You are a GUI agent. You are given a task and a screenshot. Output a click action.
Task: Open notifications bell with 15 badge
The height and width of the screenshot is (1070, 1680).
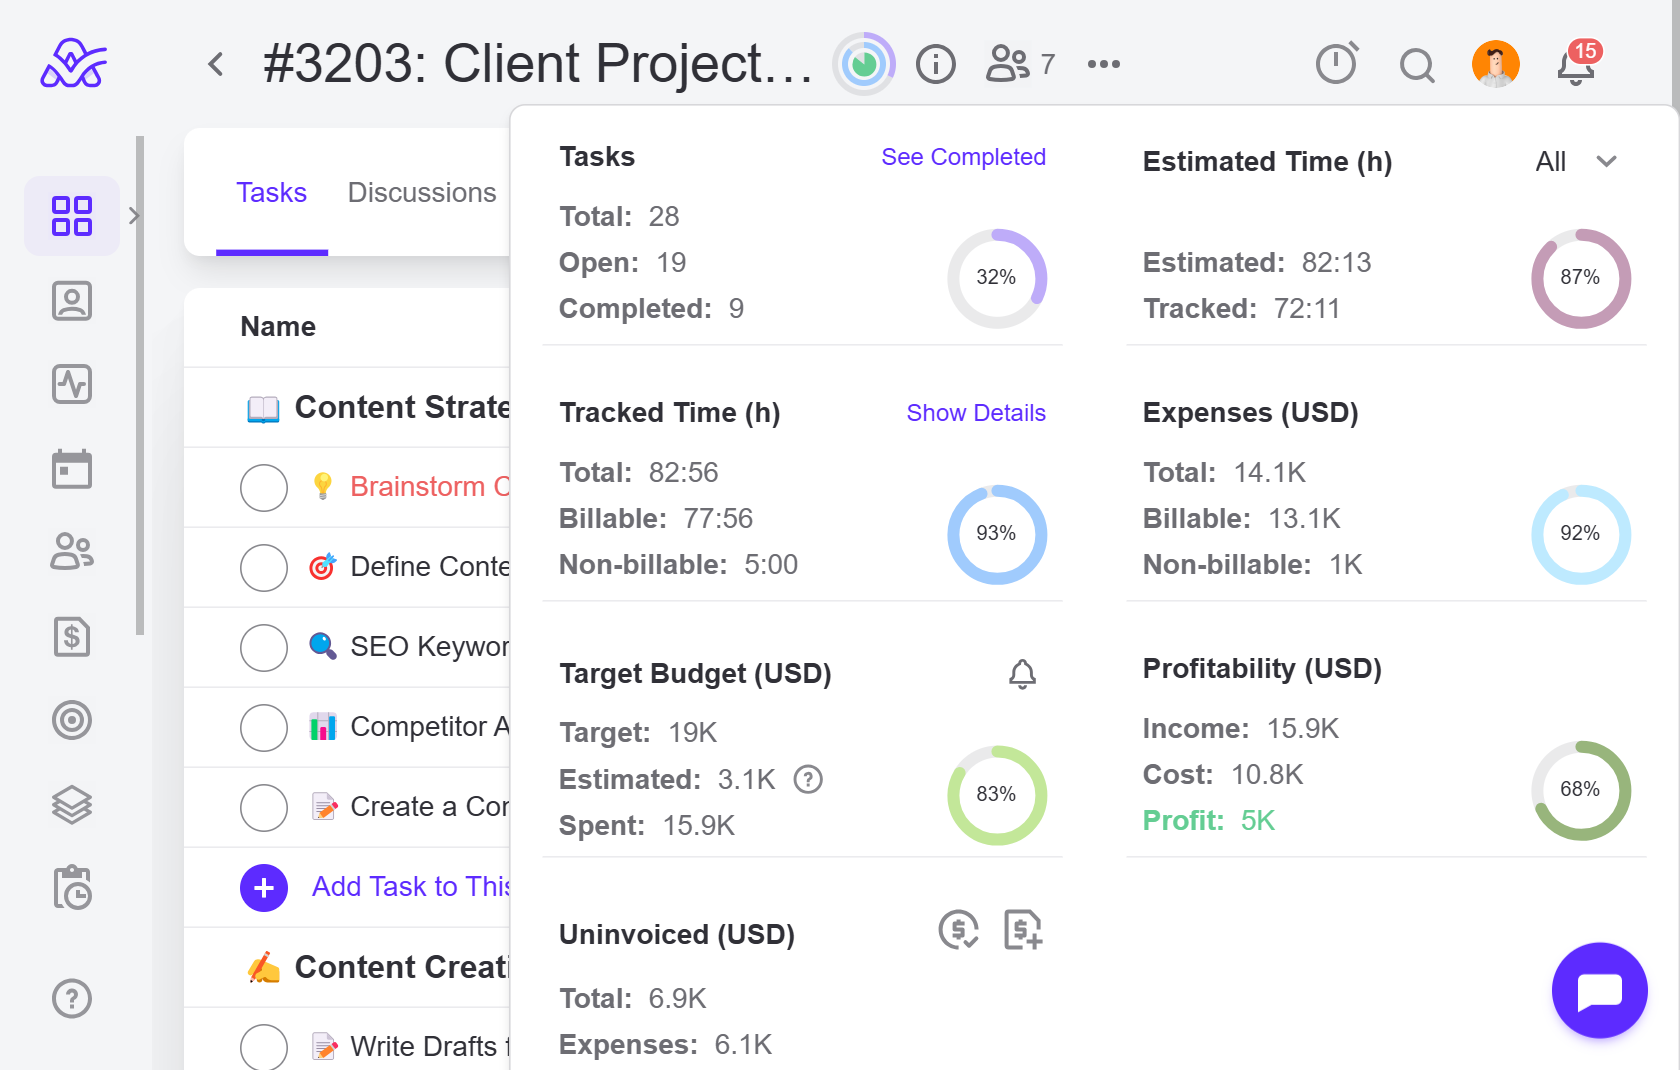[x=1576, y=66]
